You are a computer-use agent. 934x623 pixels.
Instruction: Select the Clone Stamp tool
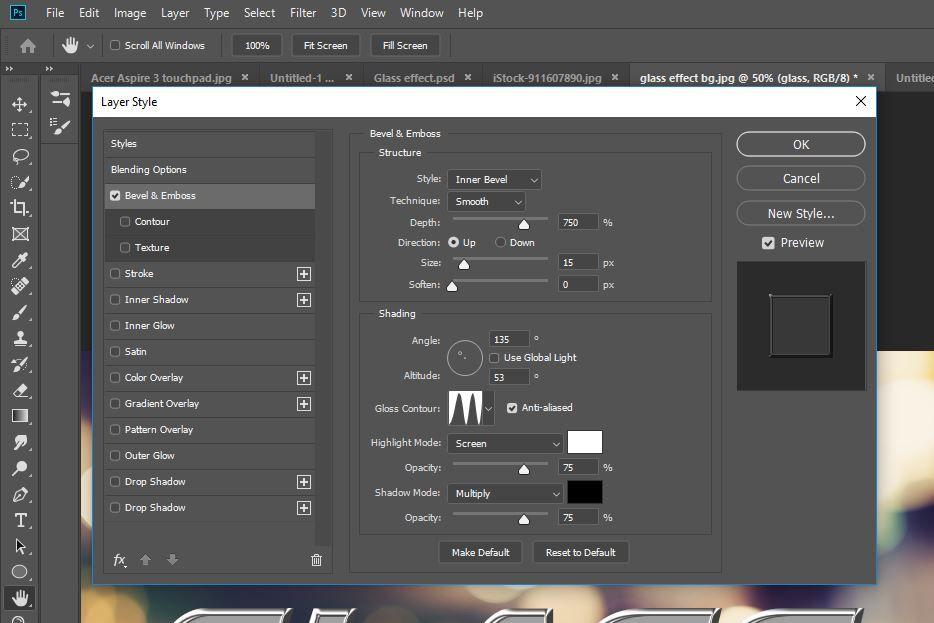coord(20,338)
